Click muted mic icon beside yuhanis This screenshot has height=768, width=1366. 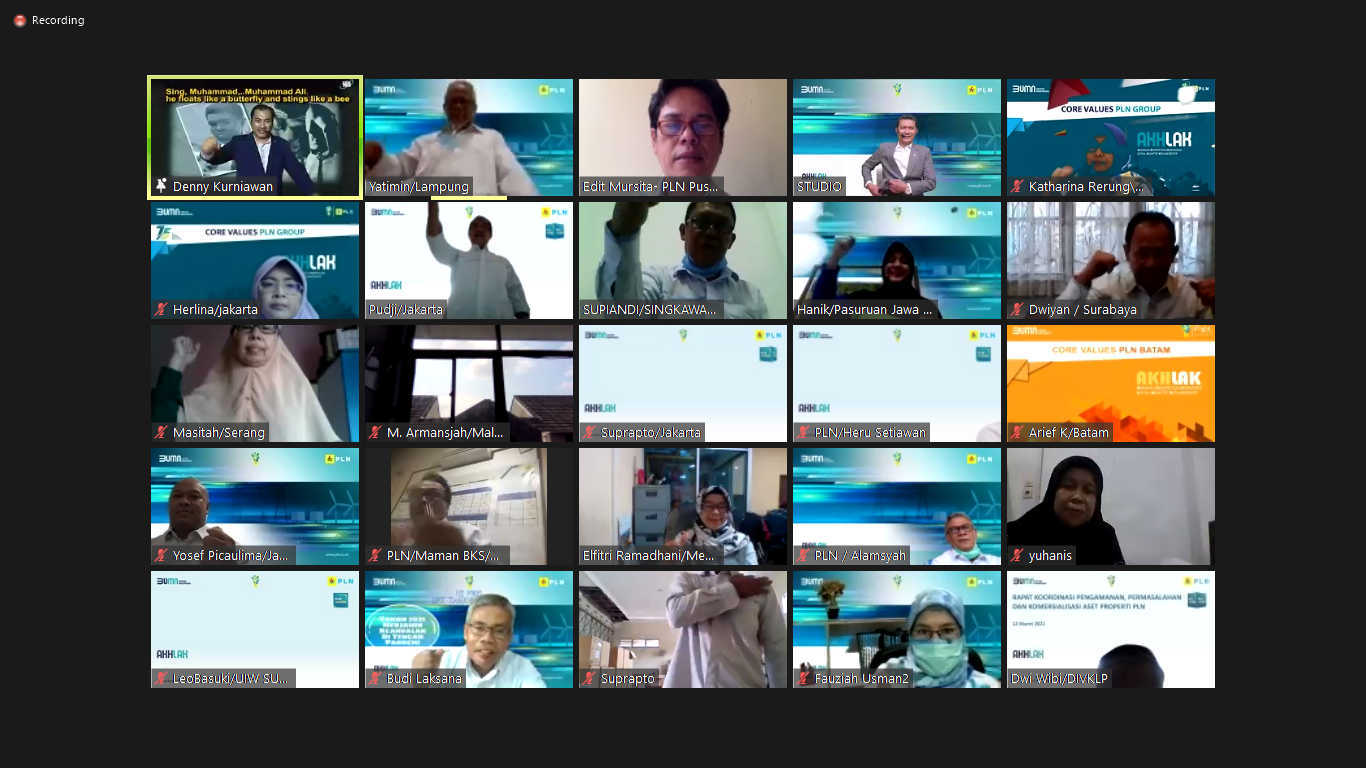point(1018,556)
